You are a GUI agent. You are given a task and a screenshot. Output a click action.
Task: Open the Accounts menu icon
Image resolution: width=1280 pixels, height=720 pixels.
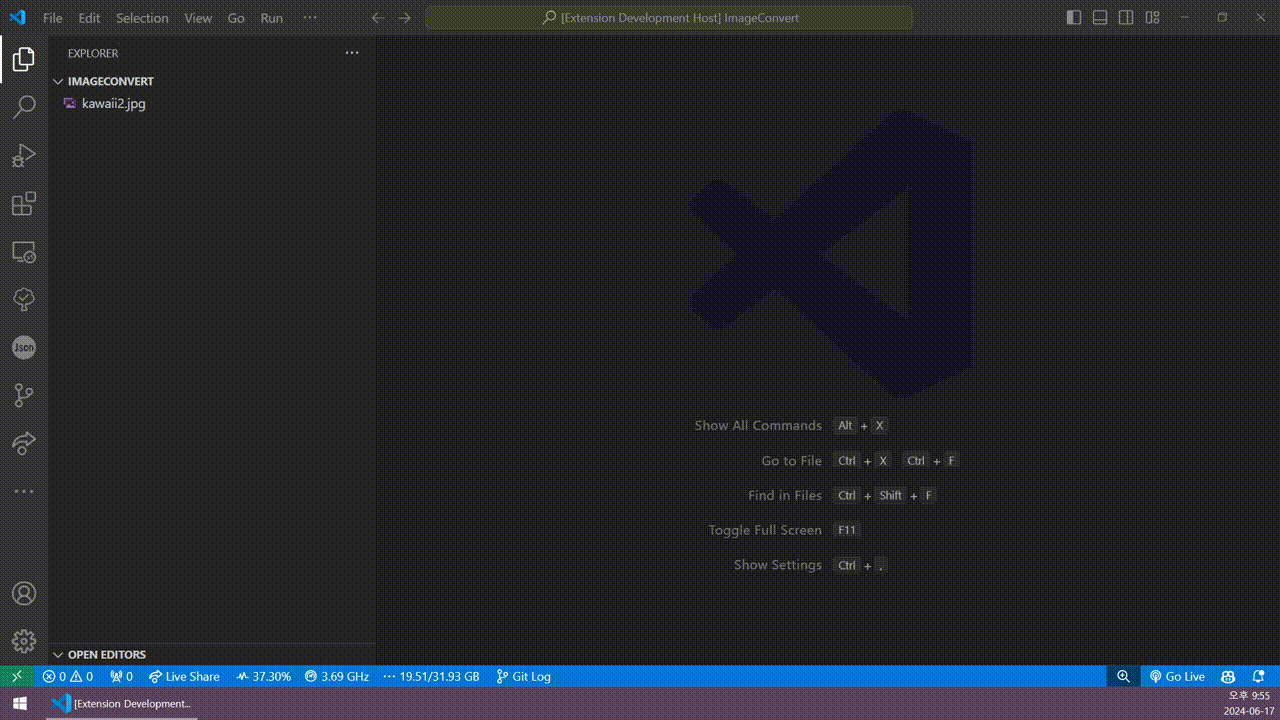24,594
